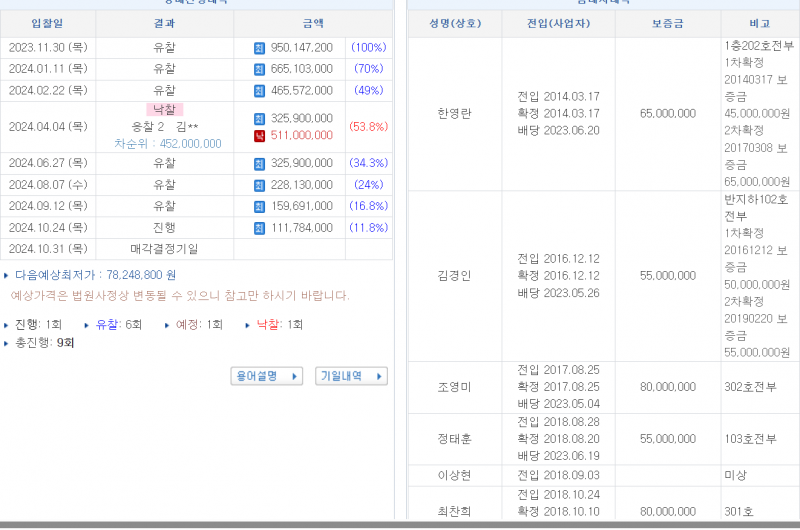Viewport: 800px width, 530px height.
Task: Click the 성명(상호) column header
Action: (454, 23)
